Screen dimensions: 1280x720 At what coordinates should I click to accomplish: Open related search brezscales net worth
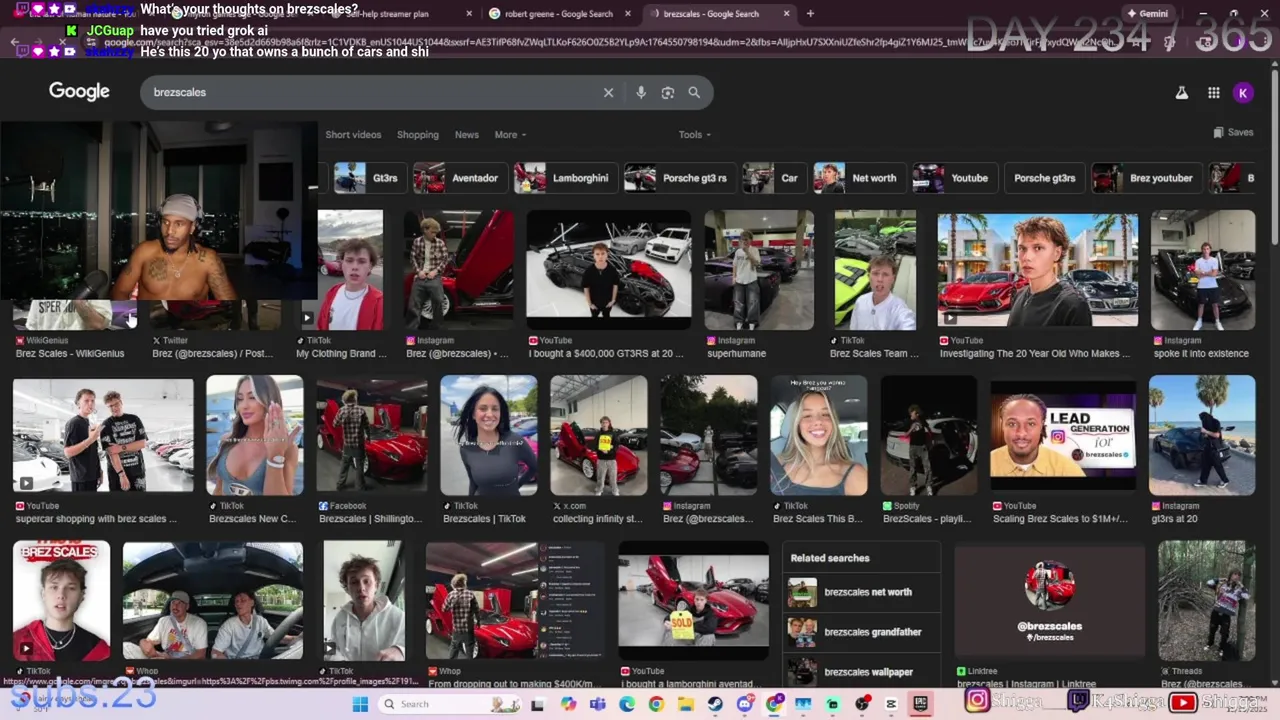(861, 592)
